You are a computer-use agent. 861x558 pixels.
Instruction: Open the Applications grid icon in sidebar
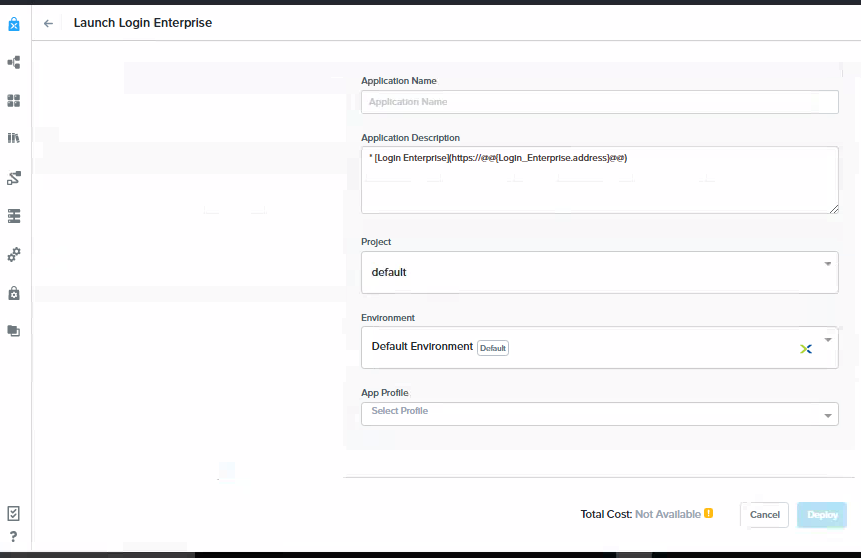pyautogui.click(x=14, y=101)
